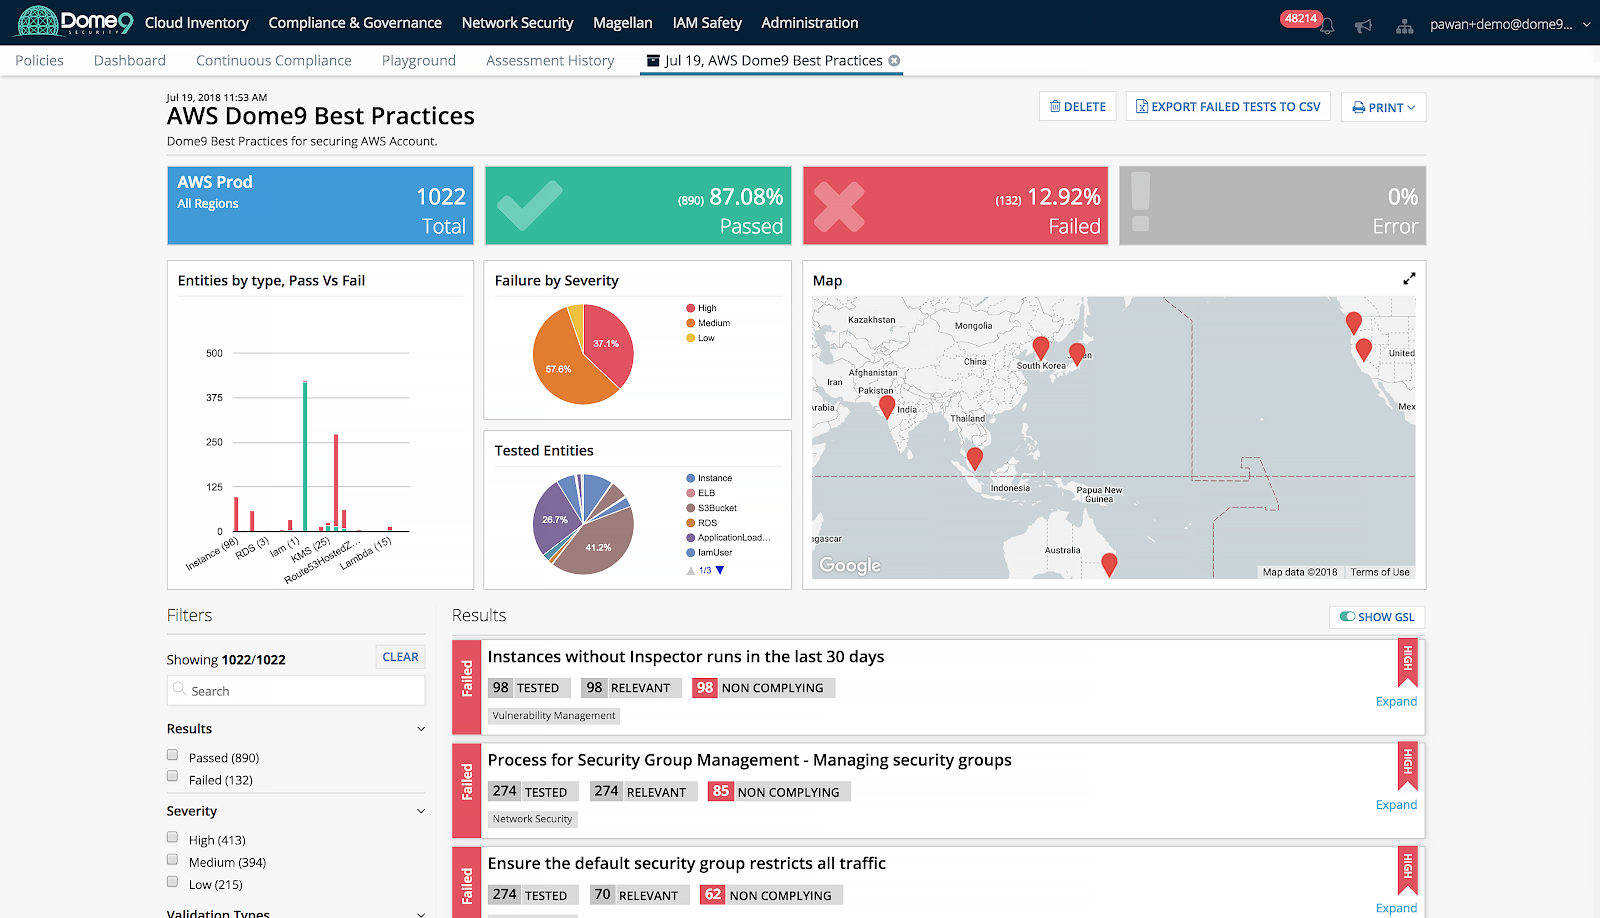
Task: Toggle High in Failure by Severity legend
Action: pos(701,308)
